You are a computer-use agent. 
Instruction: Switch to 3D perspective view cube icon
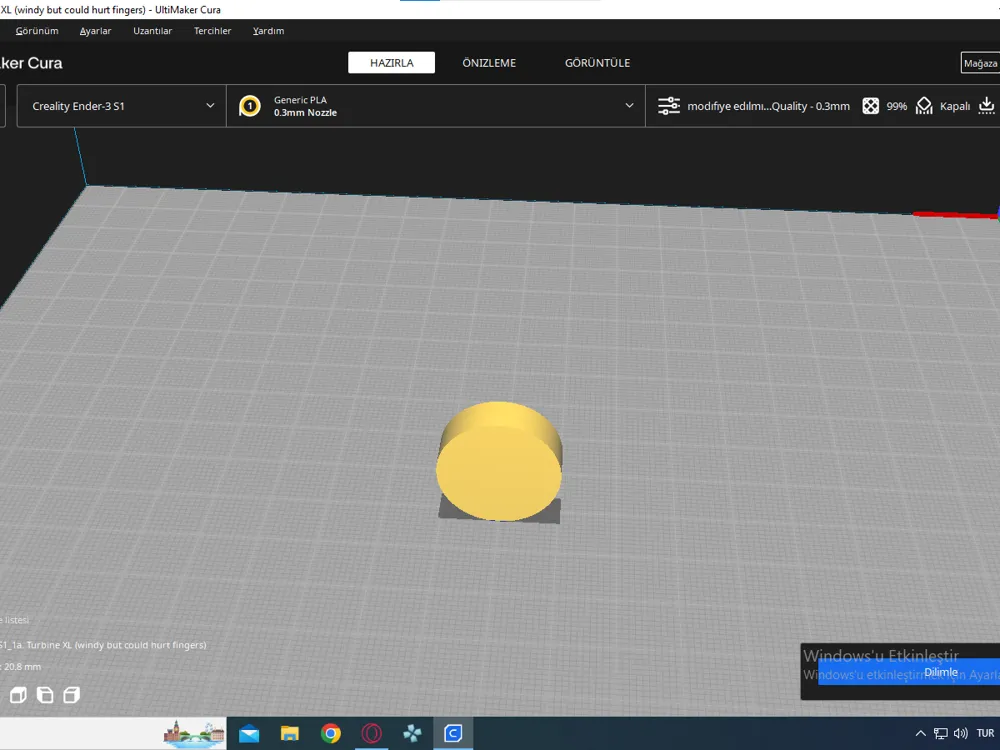[18, 695]
